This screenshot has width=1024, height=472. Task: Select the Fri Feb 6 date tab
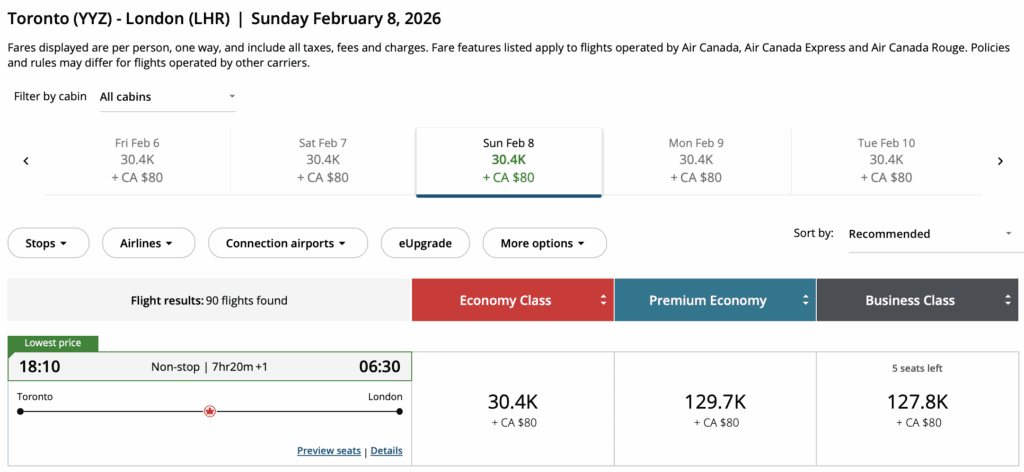tap(138, 160)
